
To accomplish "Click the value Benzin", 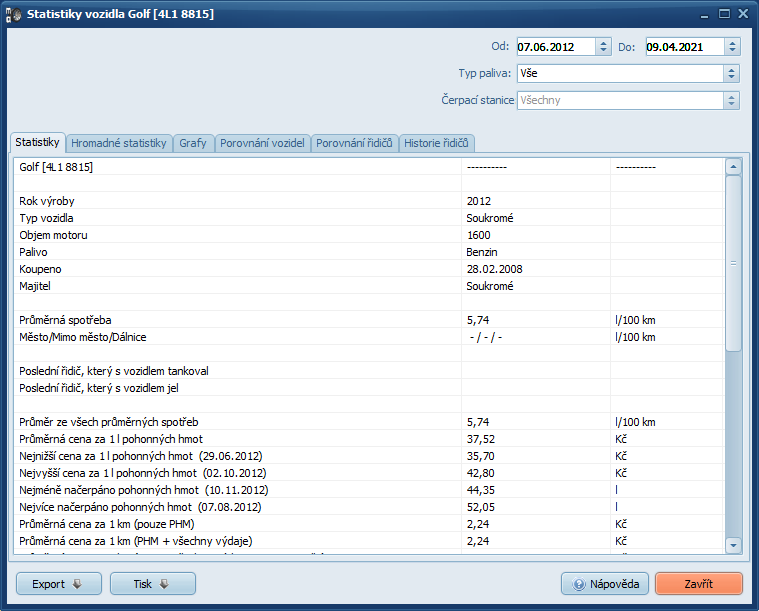I will coord(482,252).
